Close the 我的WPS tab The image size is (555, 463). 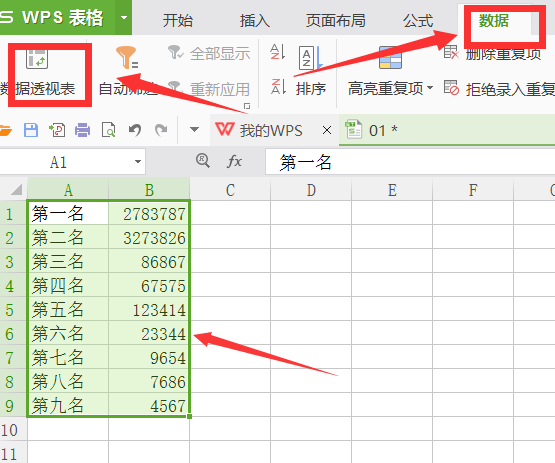(x=327, y=130)
